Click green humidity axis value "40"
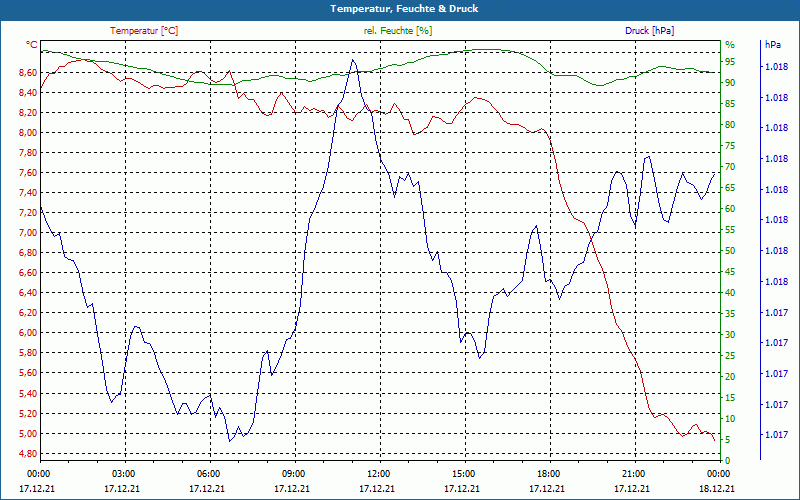The image size is (800, 500). [x=730, y=293]
